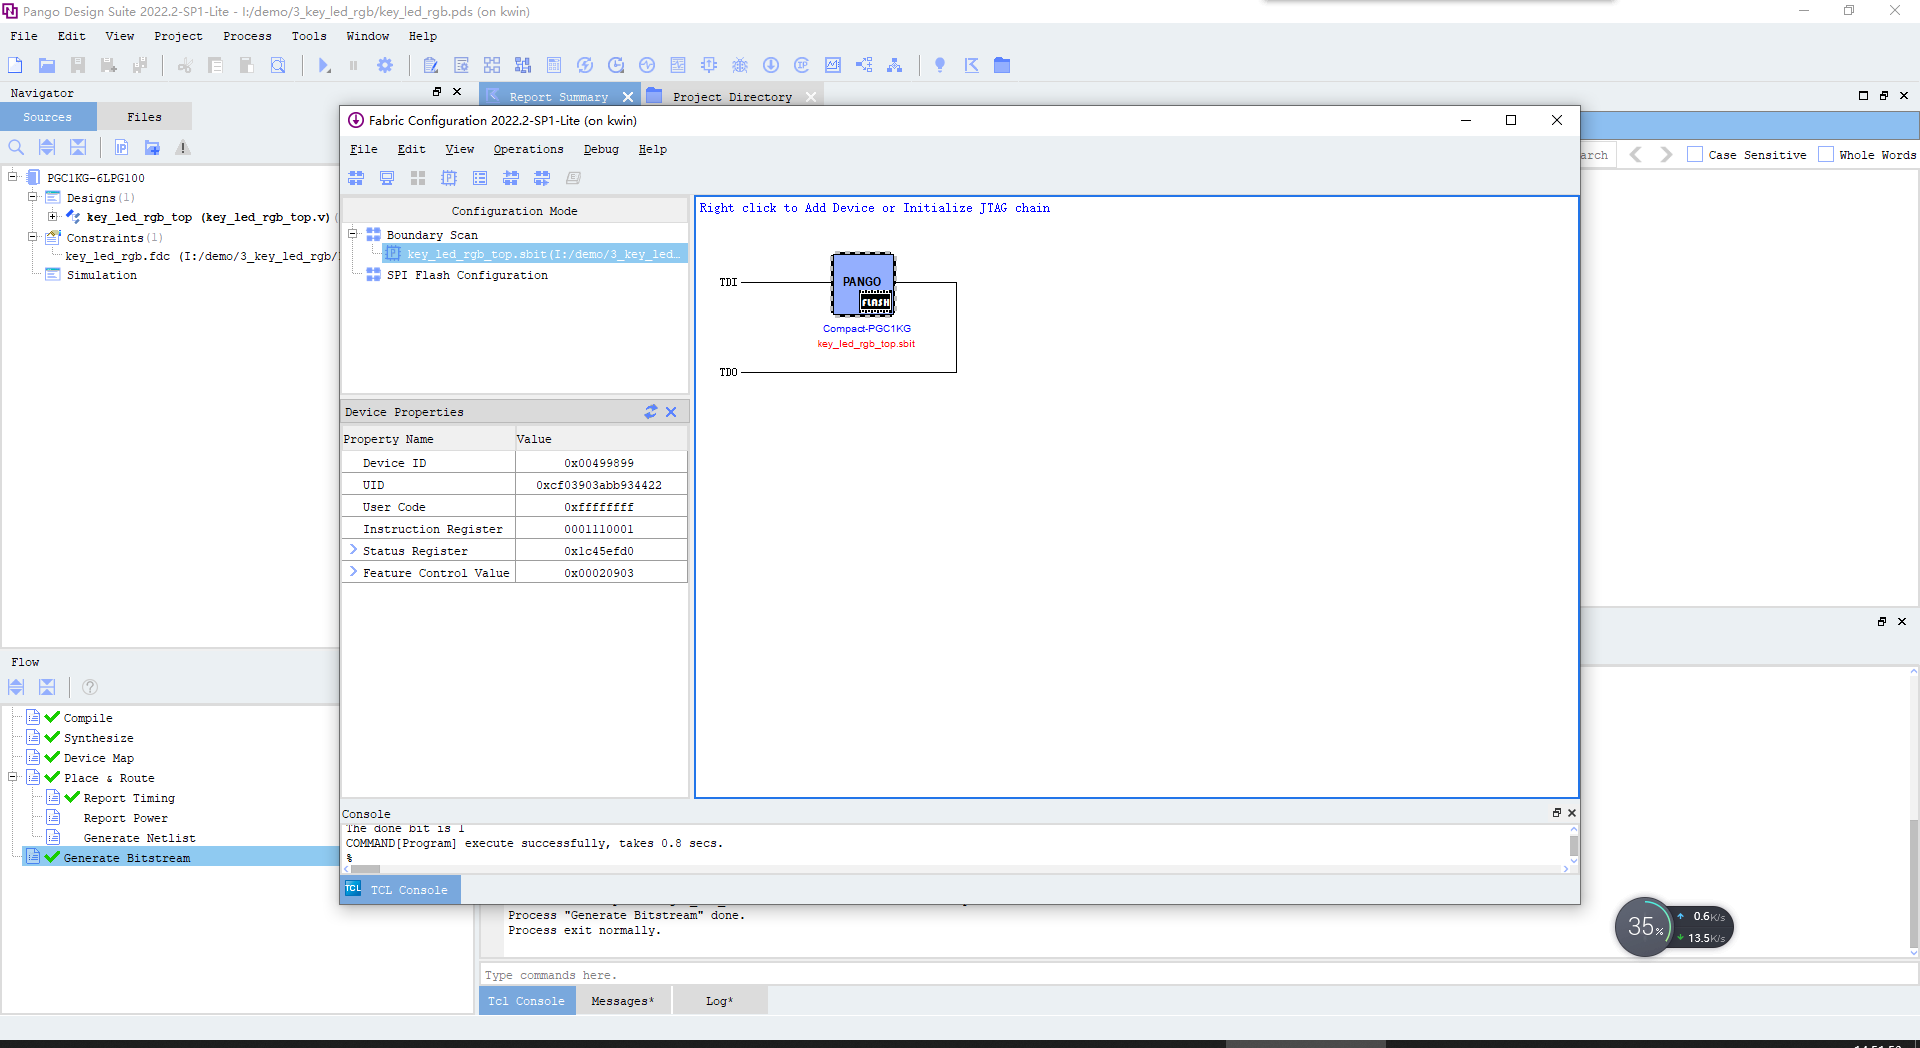Click the Flow panel help question-mark icon
The width and height of the screenshot is (1920, 1048).
coord(90,687)
